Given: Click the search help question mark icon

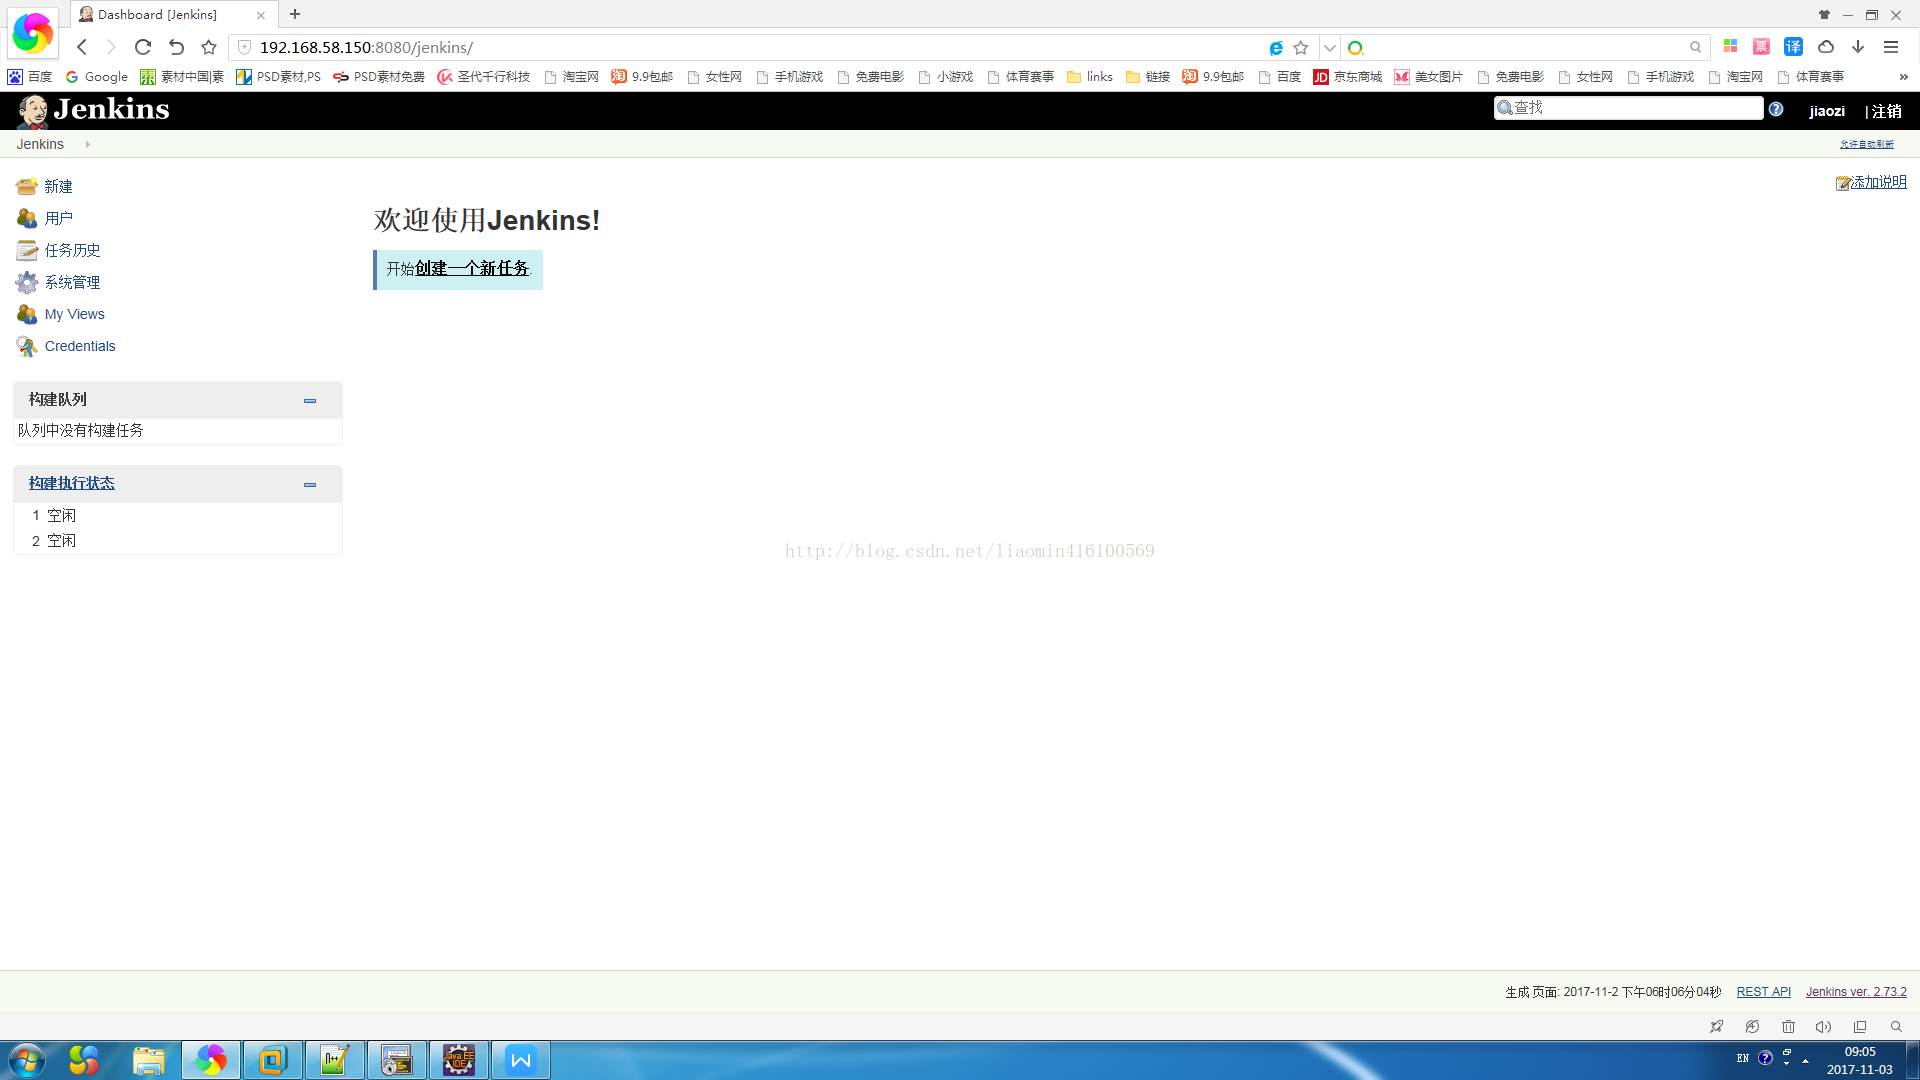Looking at the screenshot, I should (x=1776, y=110).
